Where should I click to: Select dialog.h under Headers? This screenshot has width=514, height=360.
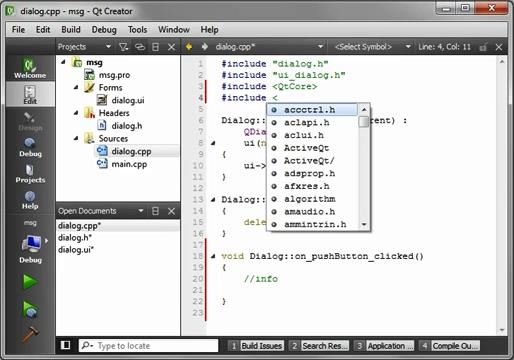(127, 126)
